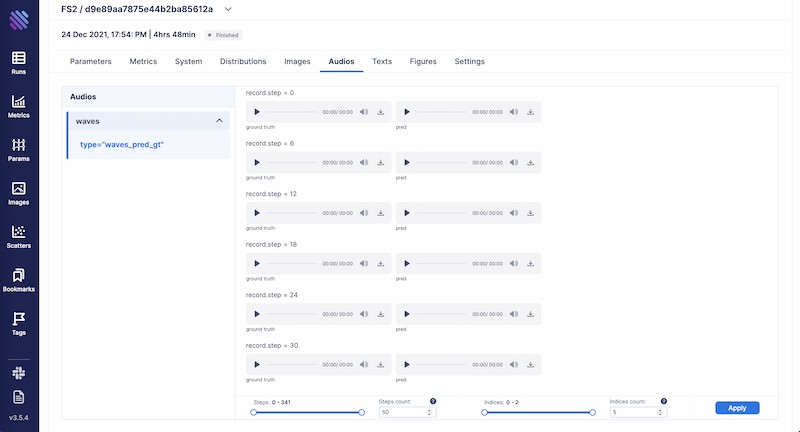Open Tags page in sidebar
The height and width of the screenshot is (432, 800).
tap(19, 323)
